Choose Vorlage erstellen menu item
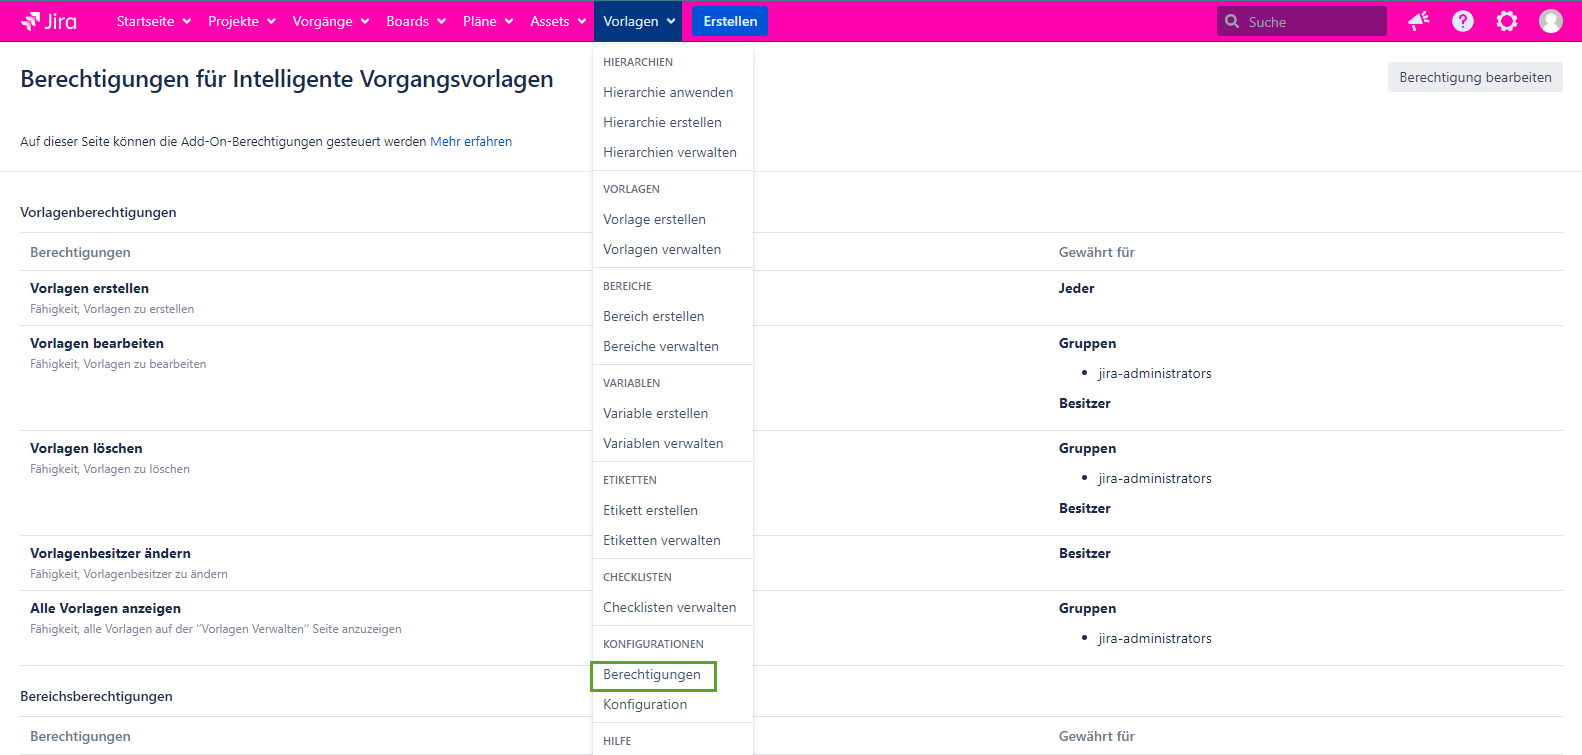Image resolution: width=1582 pixels, height=755 pixels. pos(654,219)
